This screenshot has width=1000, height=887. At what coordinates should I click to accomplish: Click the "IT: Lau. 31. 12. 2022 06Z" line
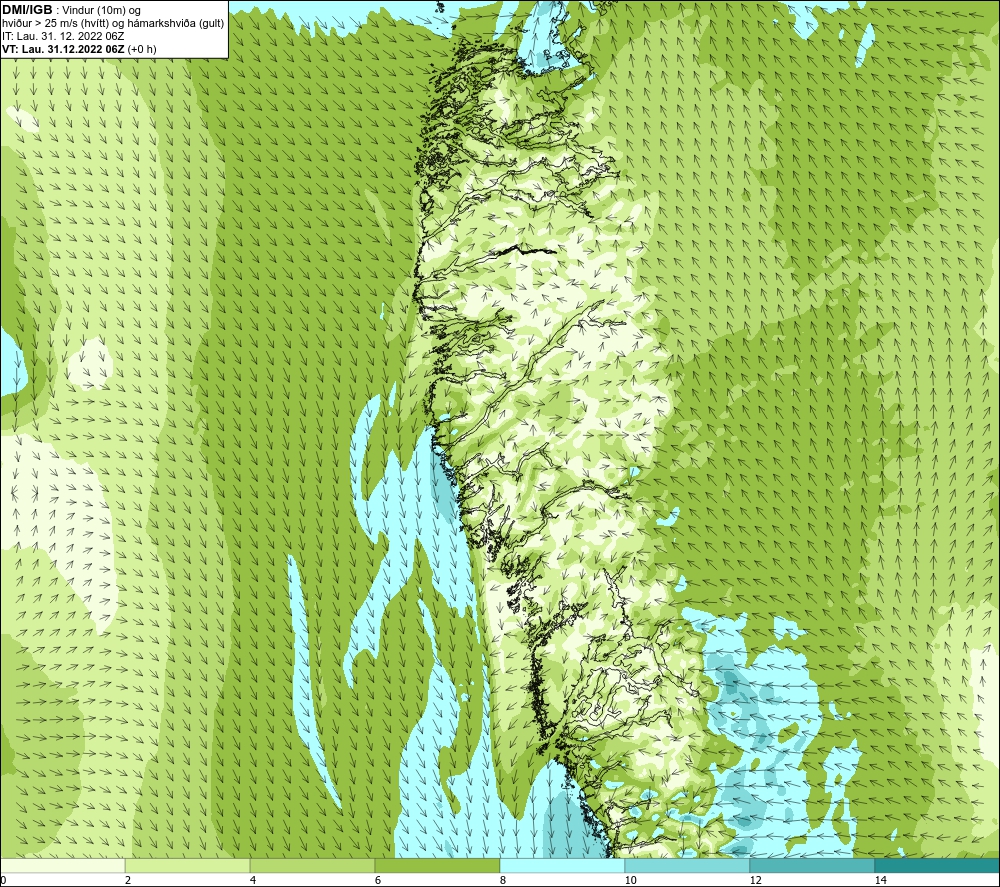click(63, 36)
